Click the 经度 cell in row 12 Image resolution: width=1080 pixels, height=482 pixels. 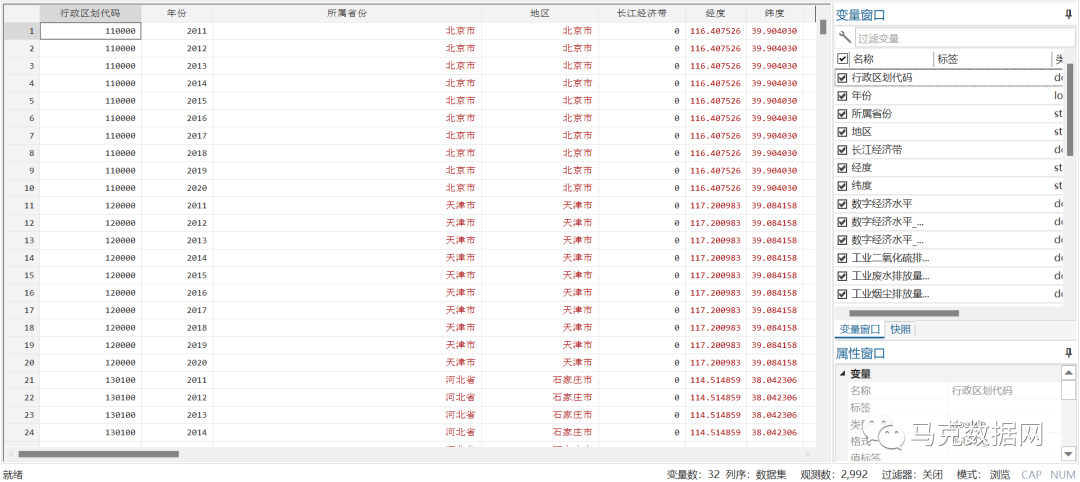coord(716,222)
